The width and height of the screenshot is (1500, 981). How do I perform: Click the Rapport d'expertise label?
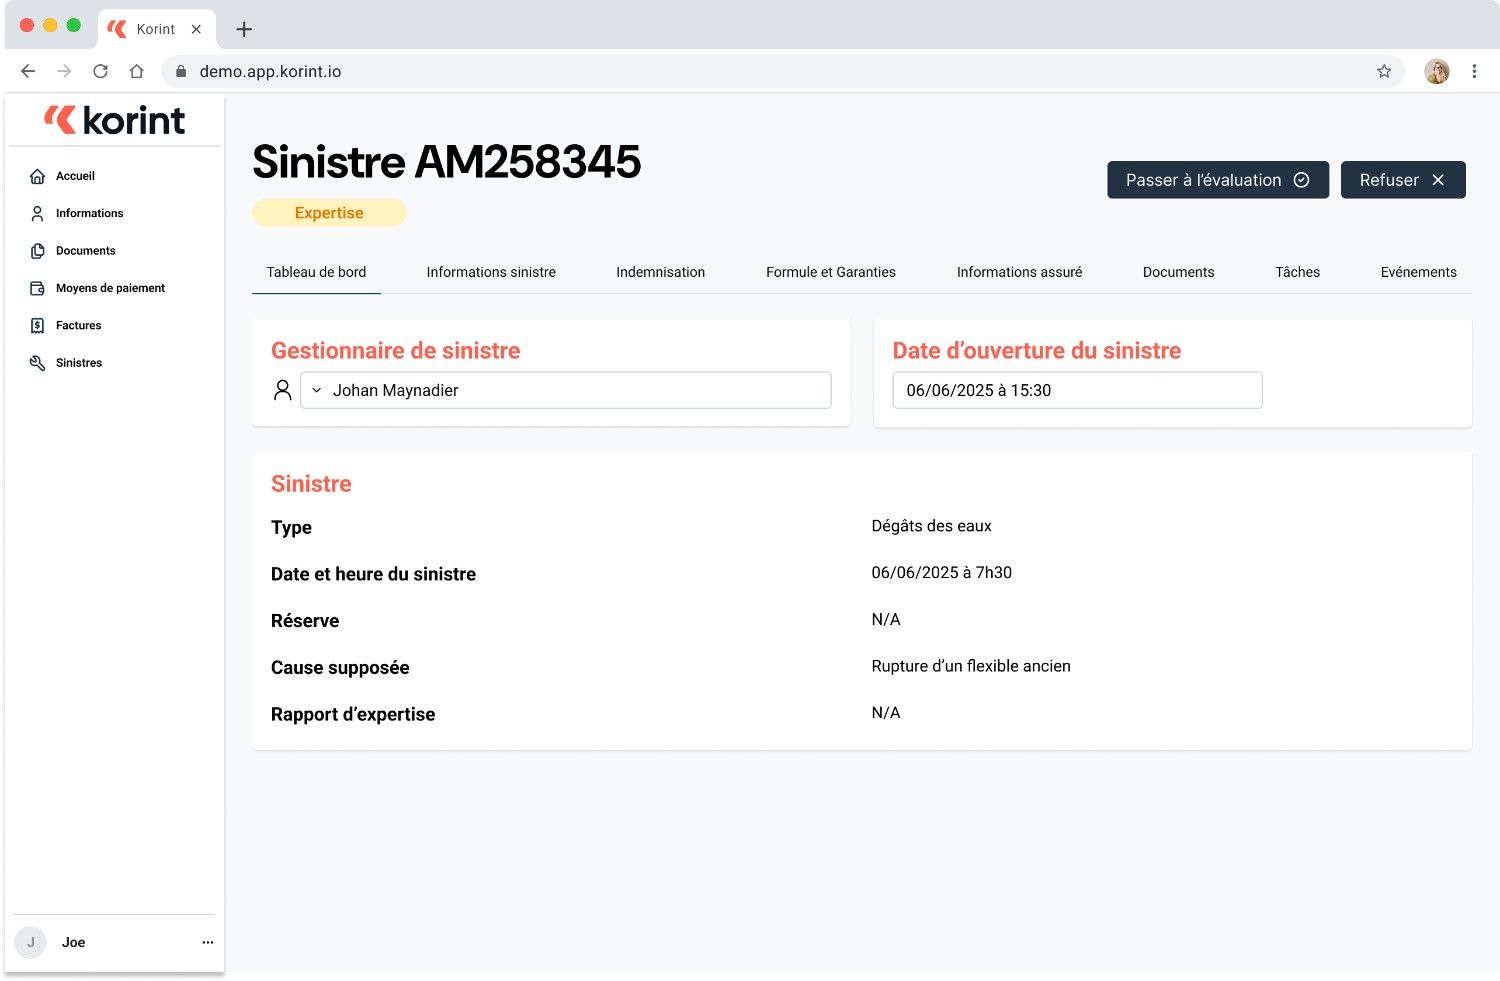[353, 714]
